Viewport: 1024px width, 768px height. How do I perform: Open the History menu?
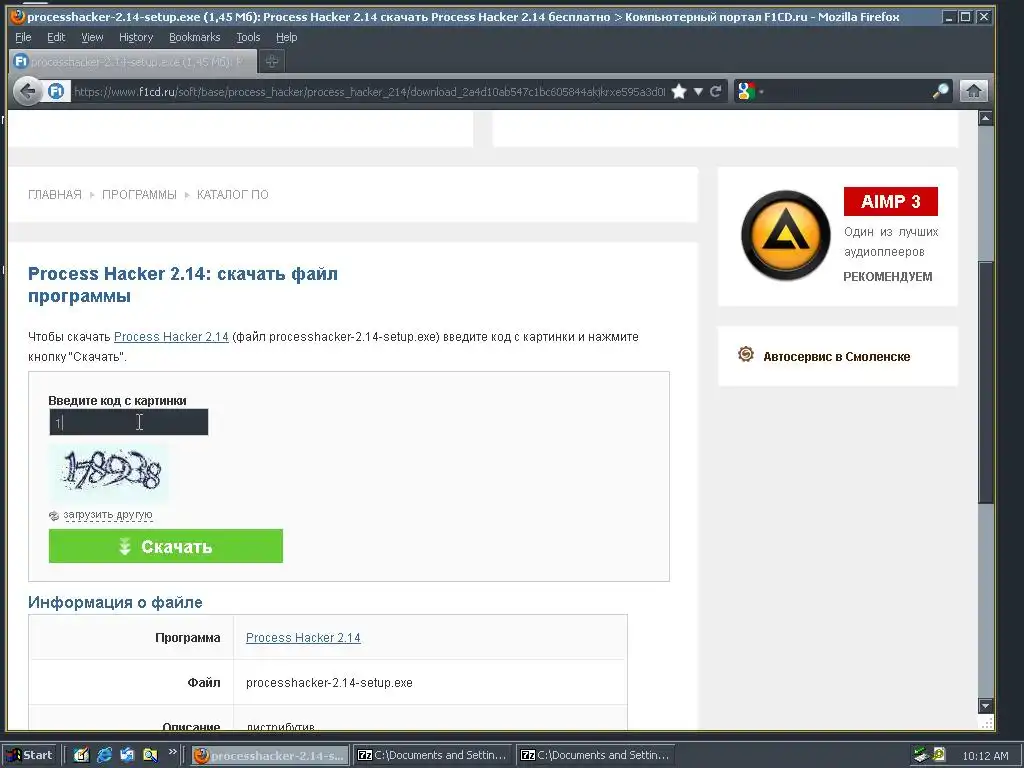136,37
